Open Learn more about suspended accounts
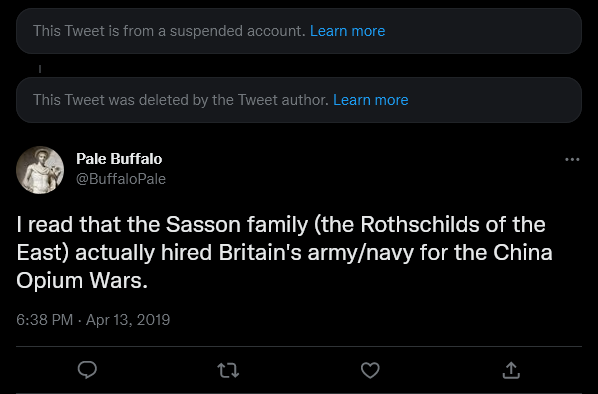 click(347, 31)
